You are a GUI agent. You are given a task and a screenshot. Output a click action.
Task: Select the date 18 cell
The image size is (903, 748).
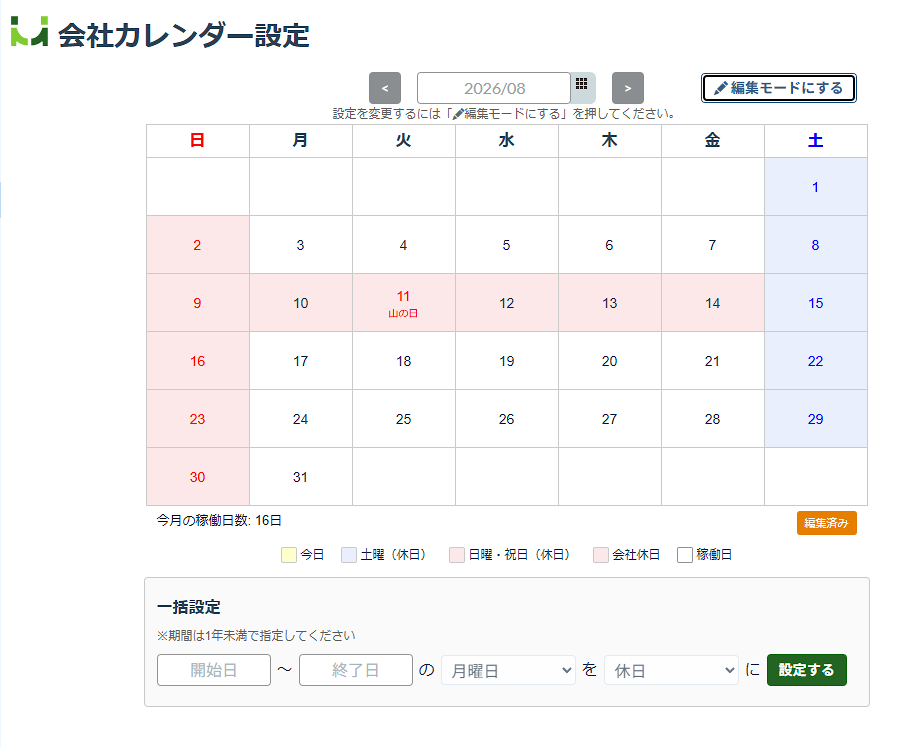point(404,361)
